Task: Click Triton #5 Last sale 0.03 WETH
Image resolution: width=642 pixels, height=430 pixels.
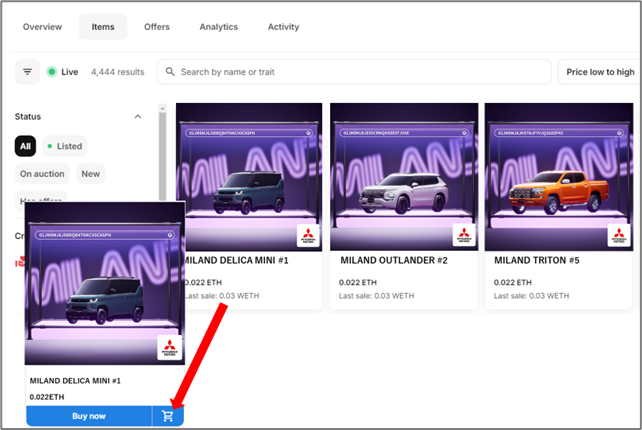Action: (531, 296)
